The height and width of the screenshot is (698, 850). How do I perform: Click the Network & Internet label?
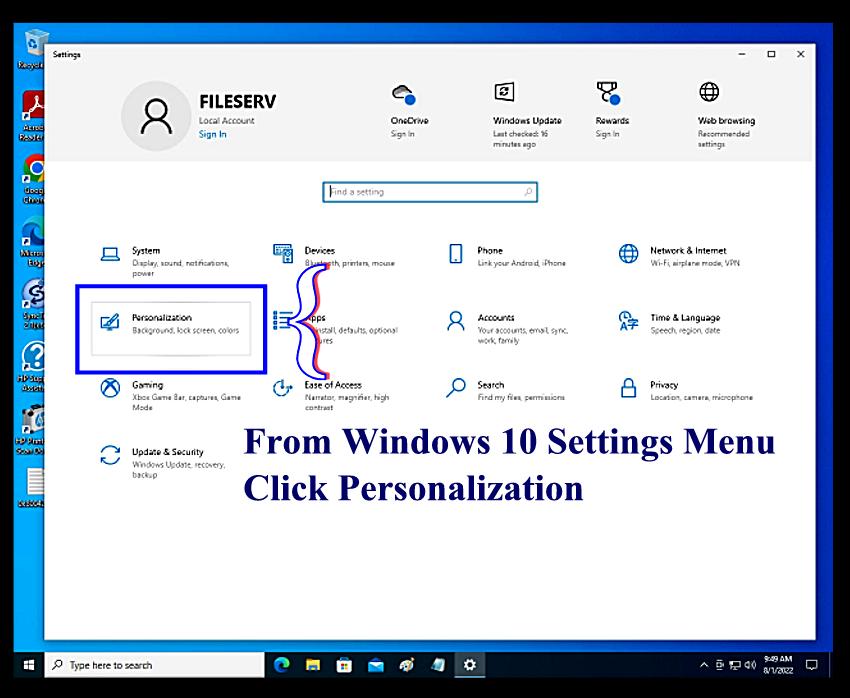(x=688, y=250)
